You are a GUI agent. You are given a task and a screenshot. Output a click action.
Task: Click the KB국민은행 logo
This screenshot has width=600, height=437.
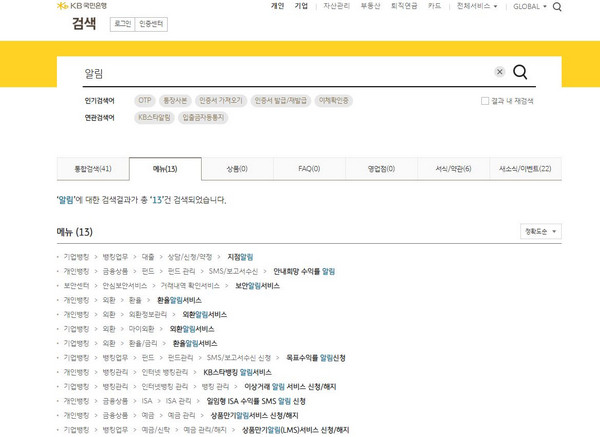82,6
